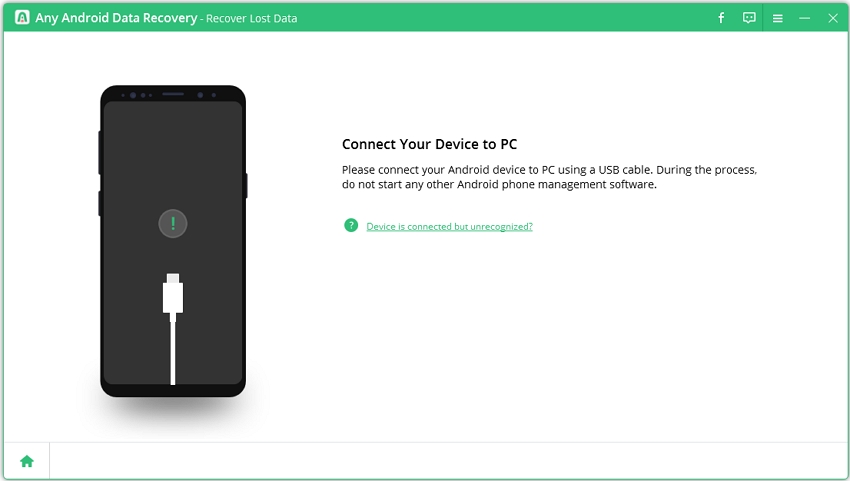Open the feedback chat icon
Image resolution: width=850 pixels, height=481 pixels.
[749, 18]
